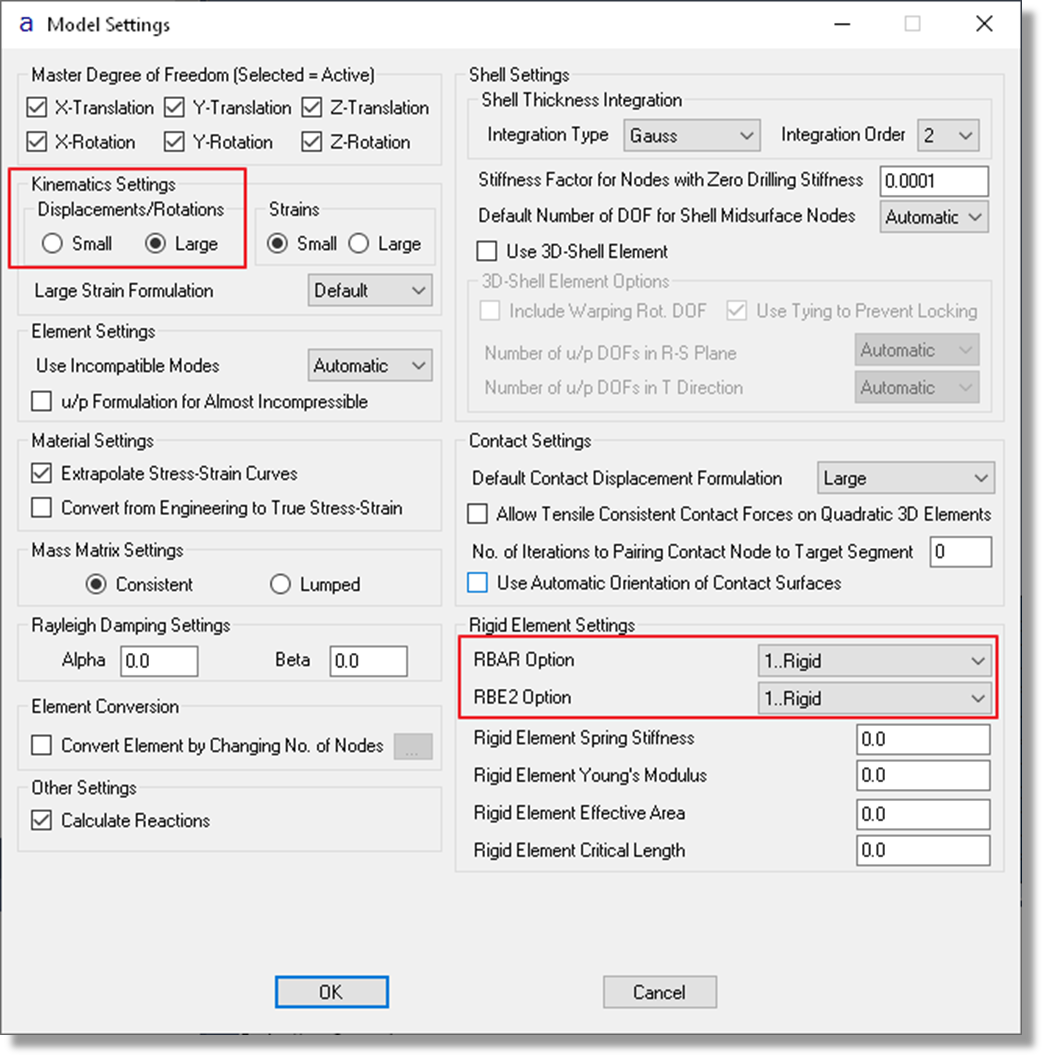Toggle Y-Translation degree of freedom
The width and height of the screenshot is (1045, 1058).
[174, 107]
